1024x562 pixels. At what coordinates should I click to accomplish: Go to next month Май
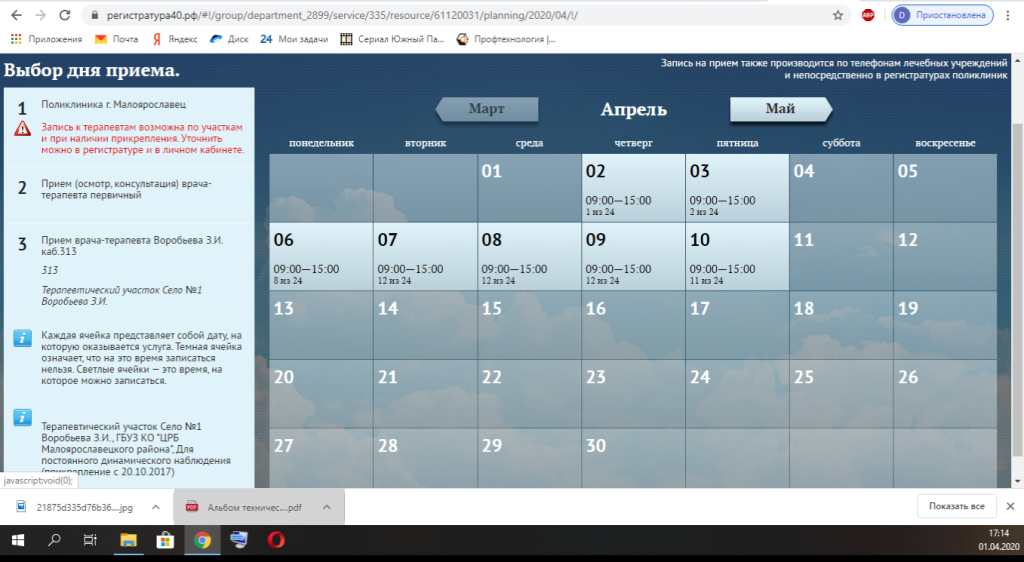pos(780,109)
